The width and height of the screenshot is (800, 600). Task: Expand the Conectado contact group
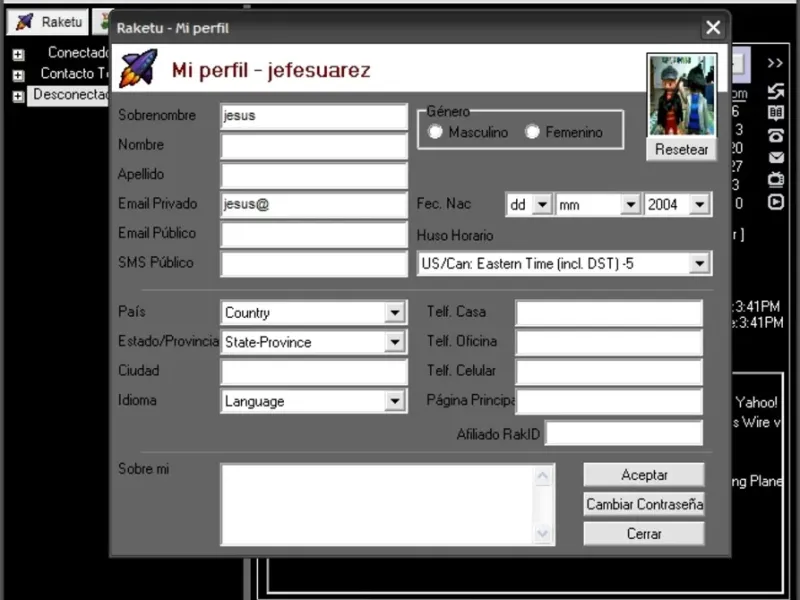pos(18,54)
